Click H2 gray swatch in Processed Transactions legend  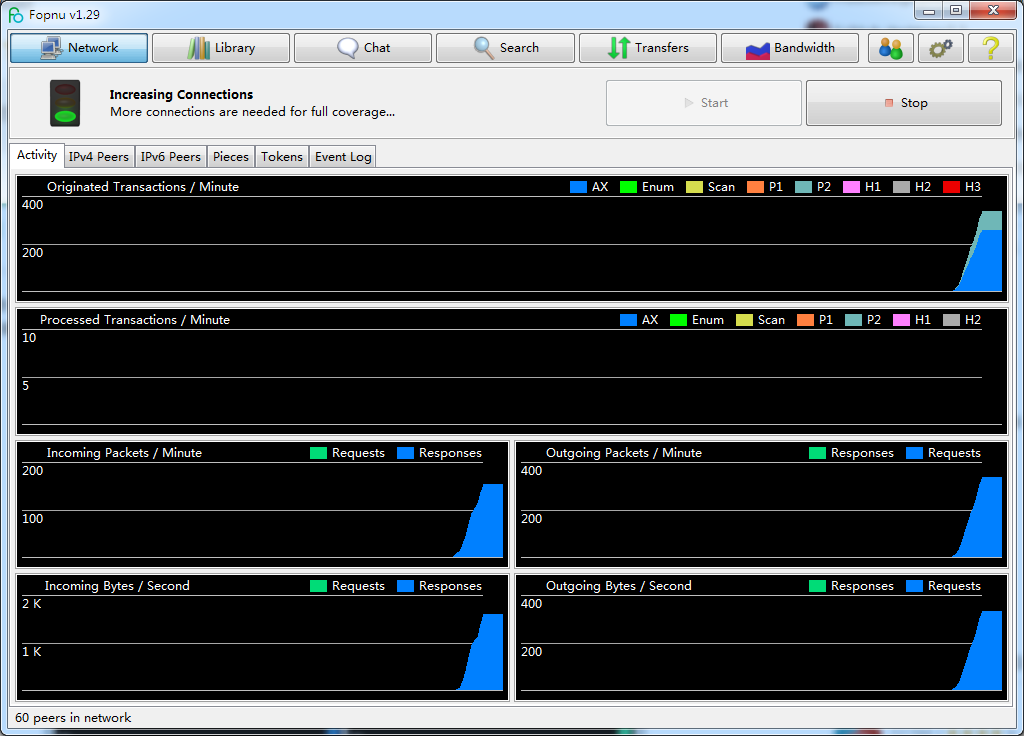952,320
